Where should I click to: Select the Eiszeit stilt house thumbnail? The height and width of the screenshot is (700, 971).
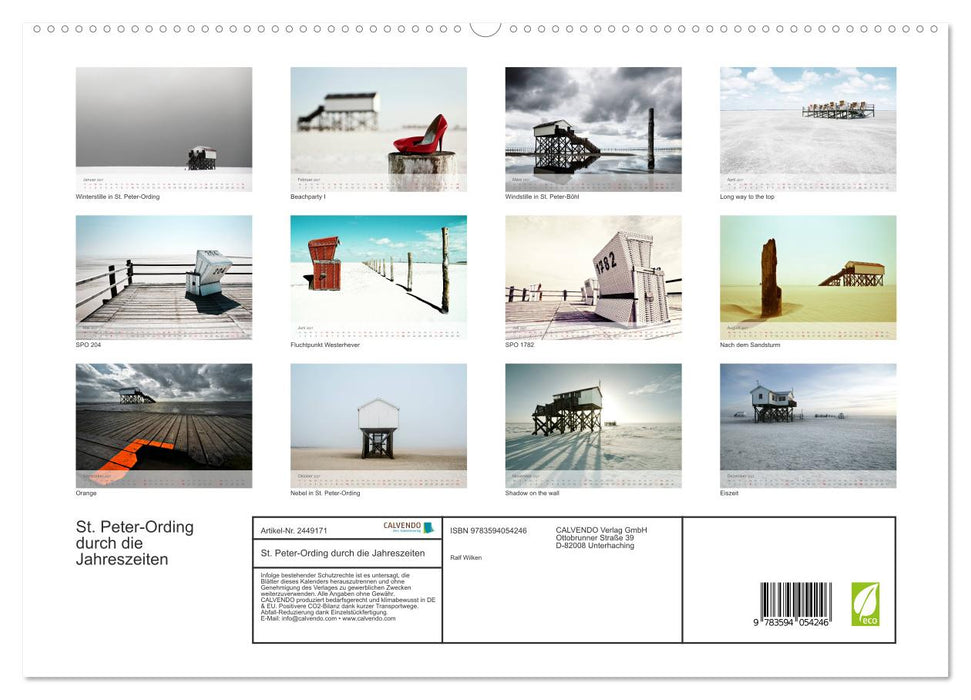point(808,426)
